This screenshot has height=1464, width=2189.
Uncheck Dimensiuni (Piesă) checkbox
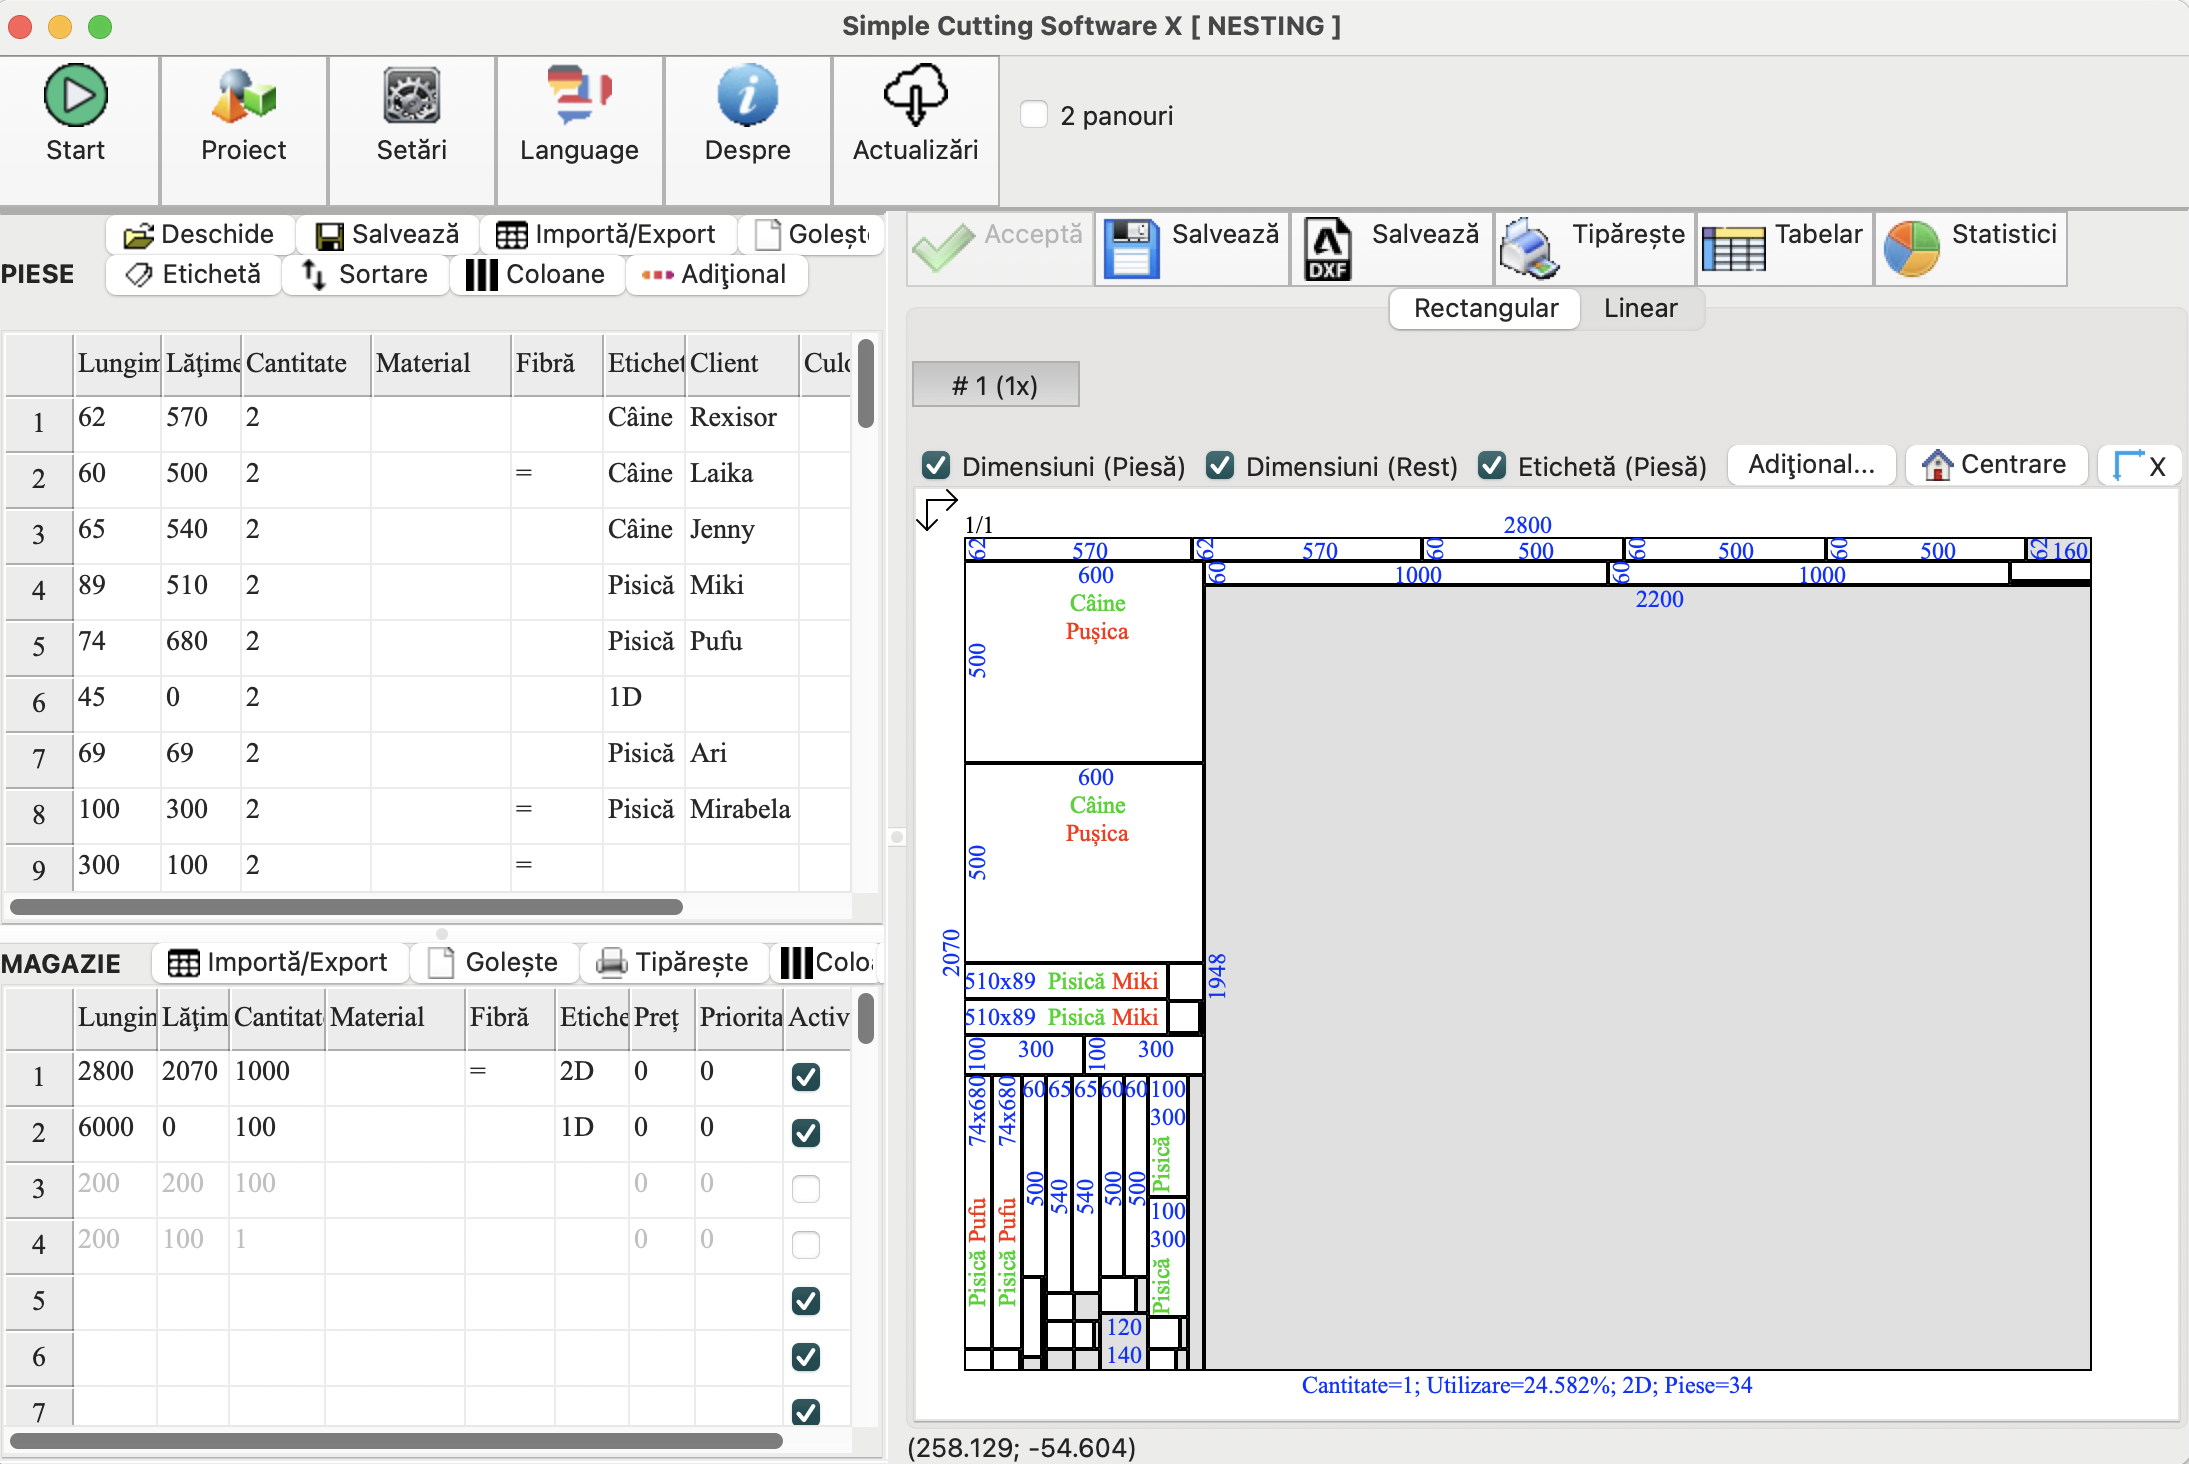coord(936,465)
